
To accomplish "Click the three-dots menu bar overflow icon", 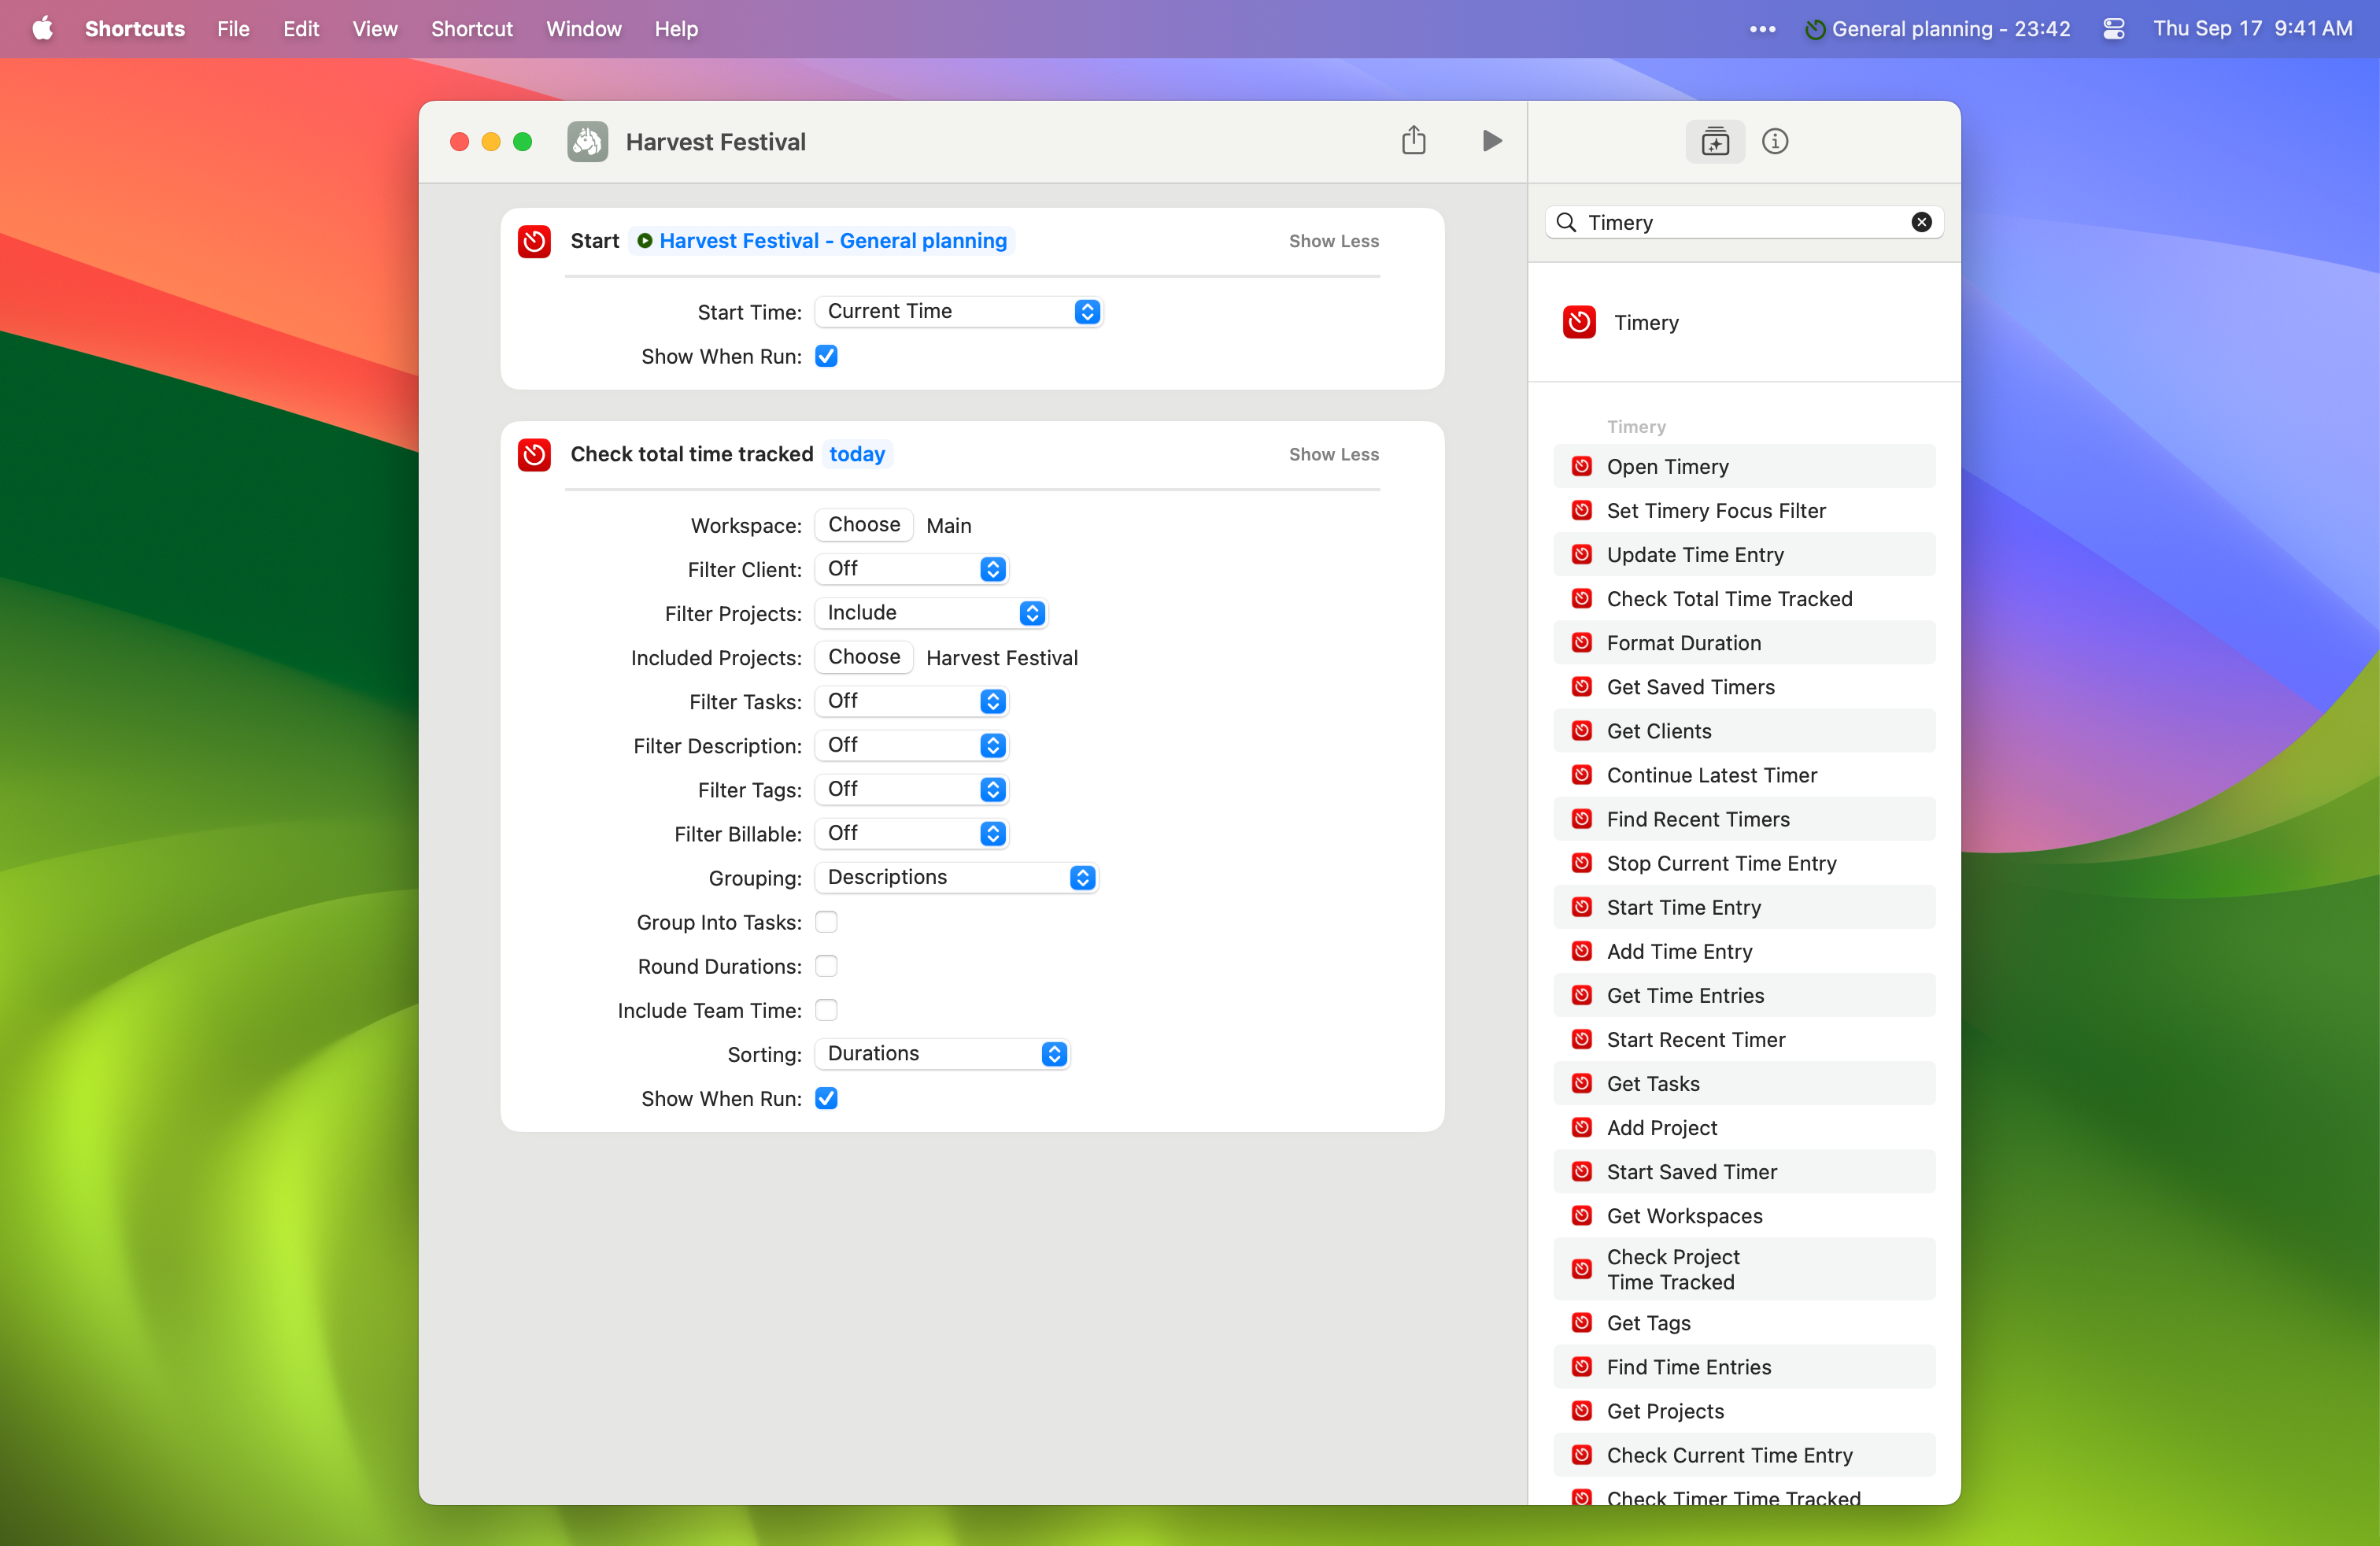I will (1762, 29).
